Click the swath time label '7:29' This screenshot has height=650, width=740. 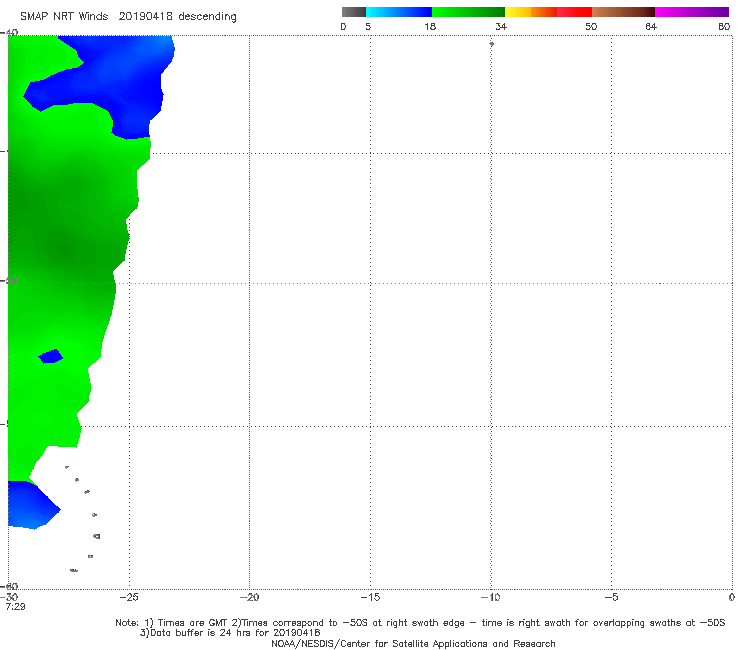(x=16, y=607)
